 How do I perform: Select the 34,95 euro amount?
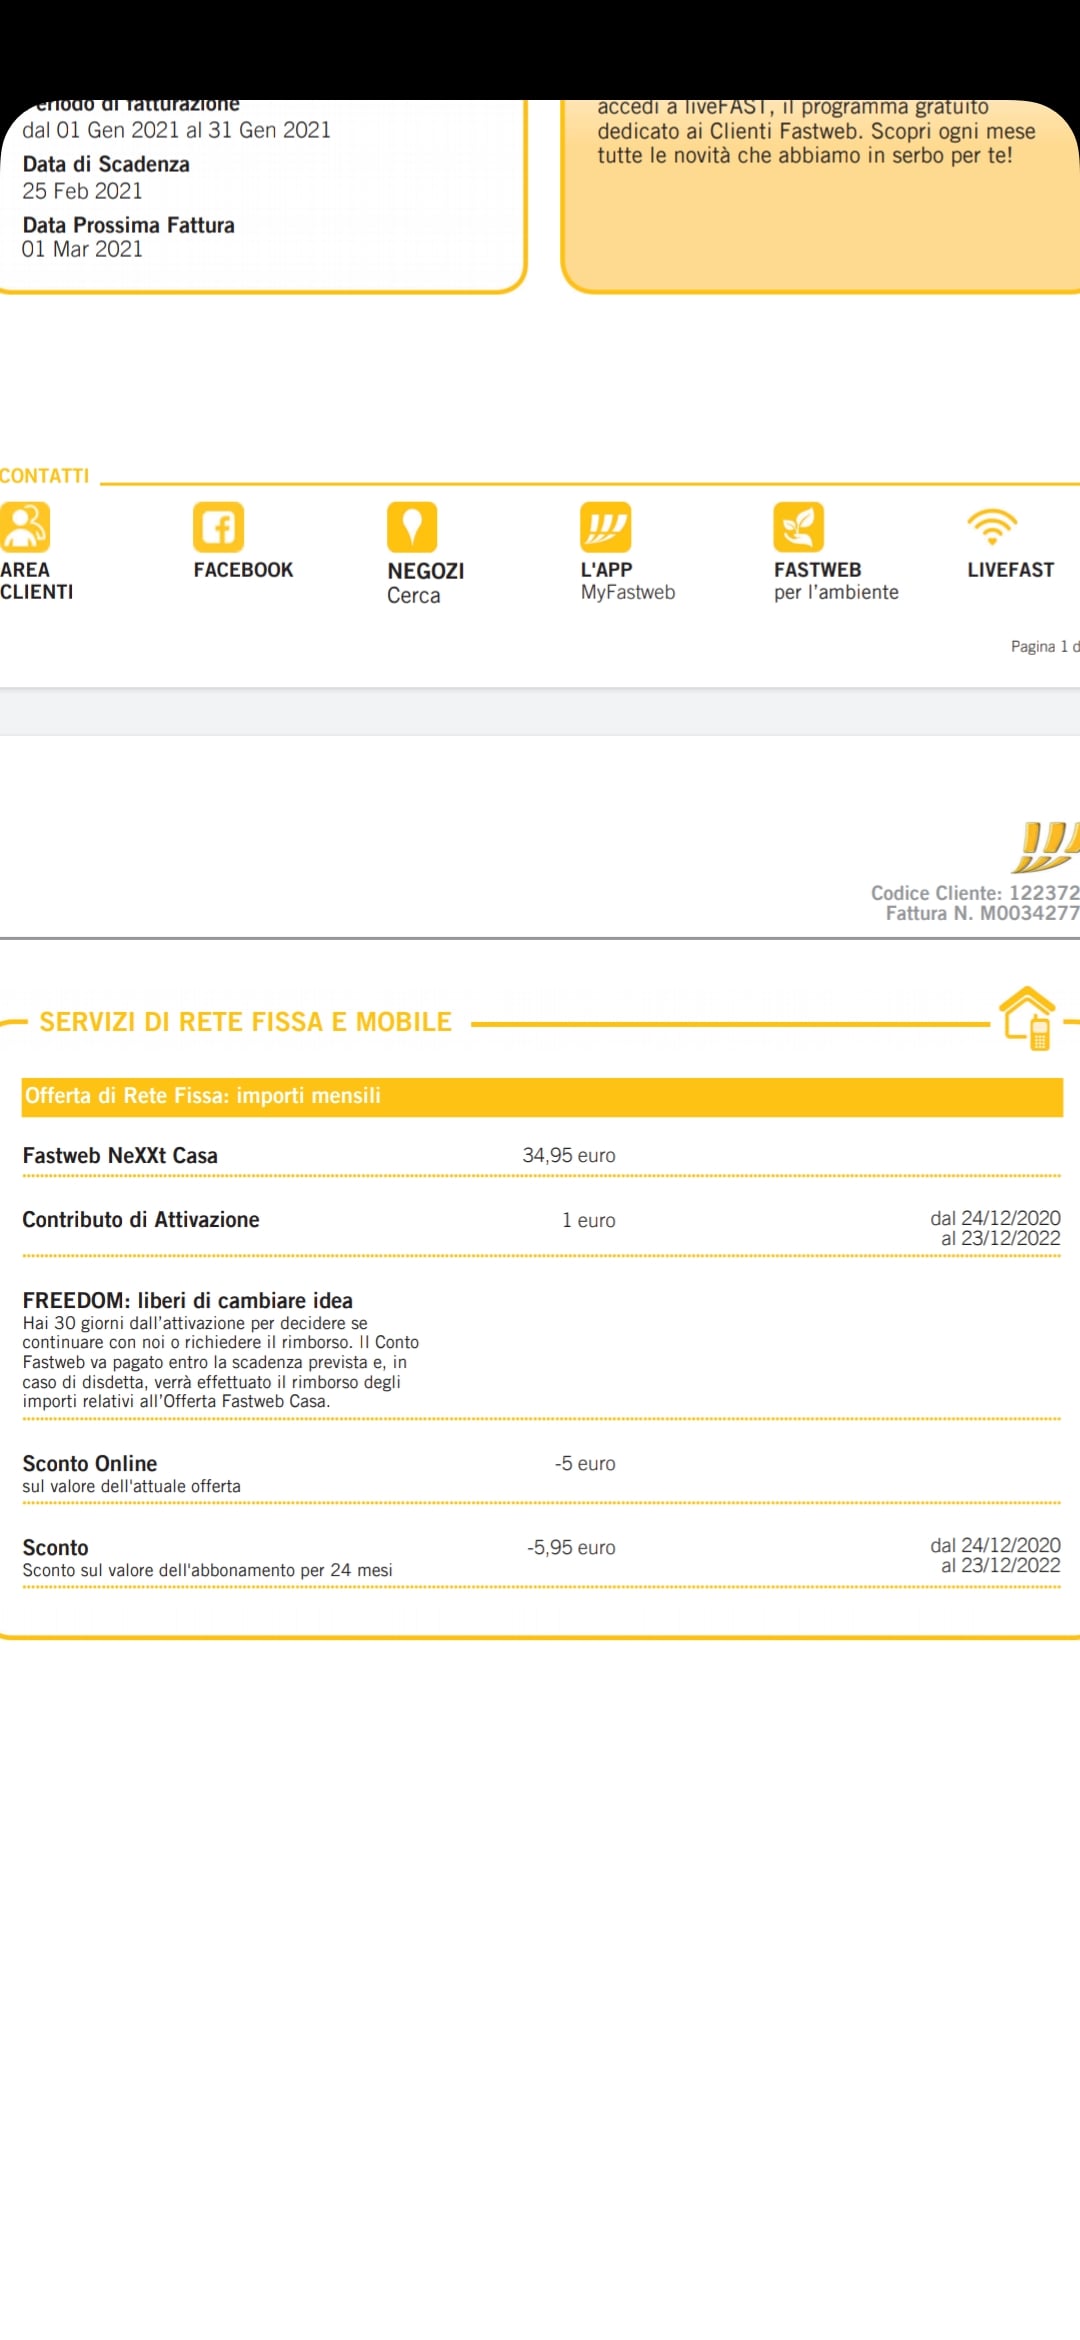pos(569,1156)
